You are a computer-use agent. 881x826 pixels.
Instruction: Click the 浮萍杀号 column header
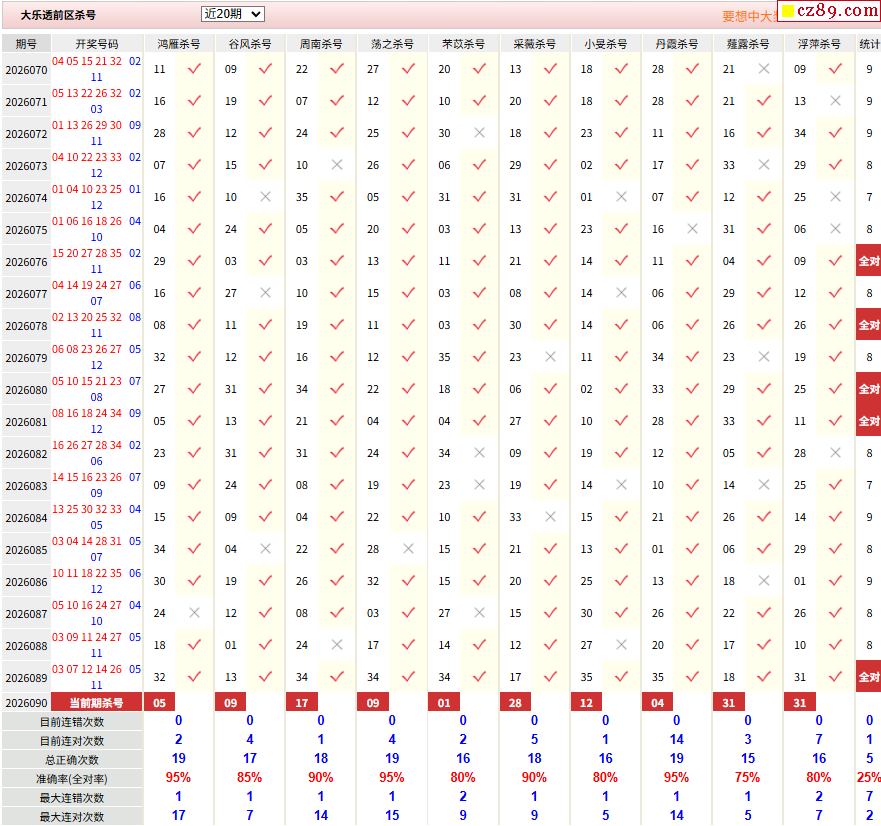pyautogui.click(x=819, y=44)
